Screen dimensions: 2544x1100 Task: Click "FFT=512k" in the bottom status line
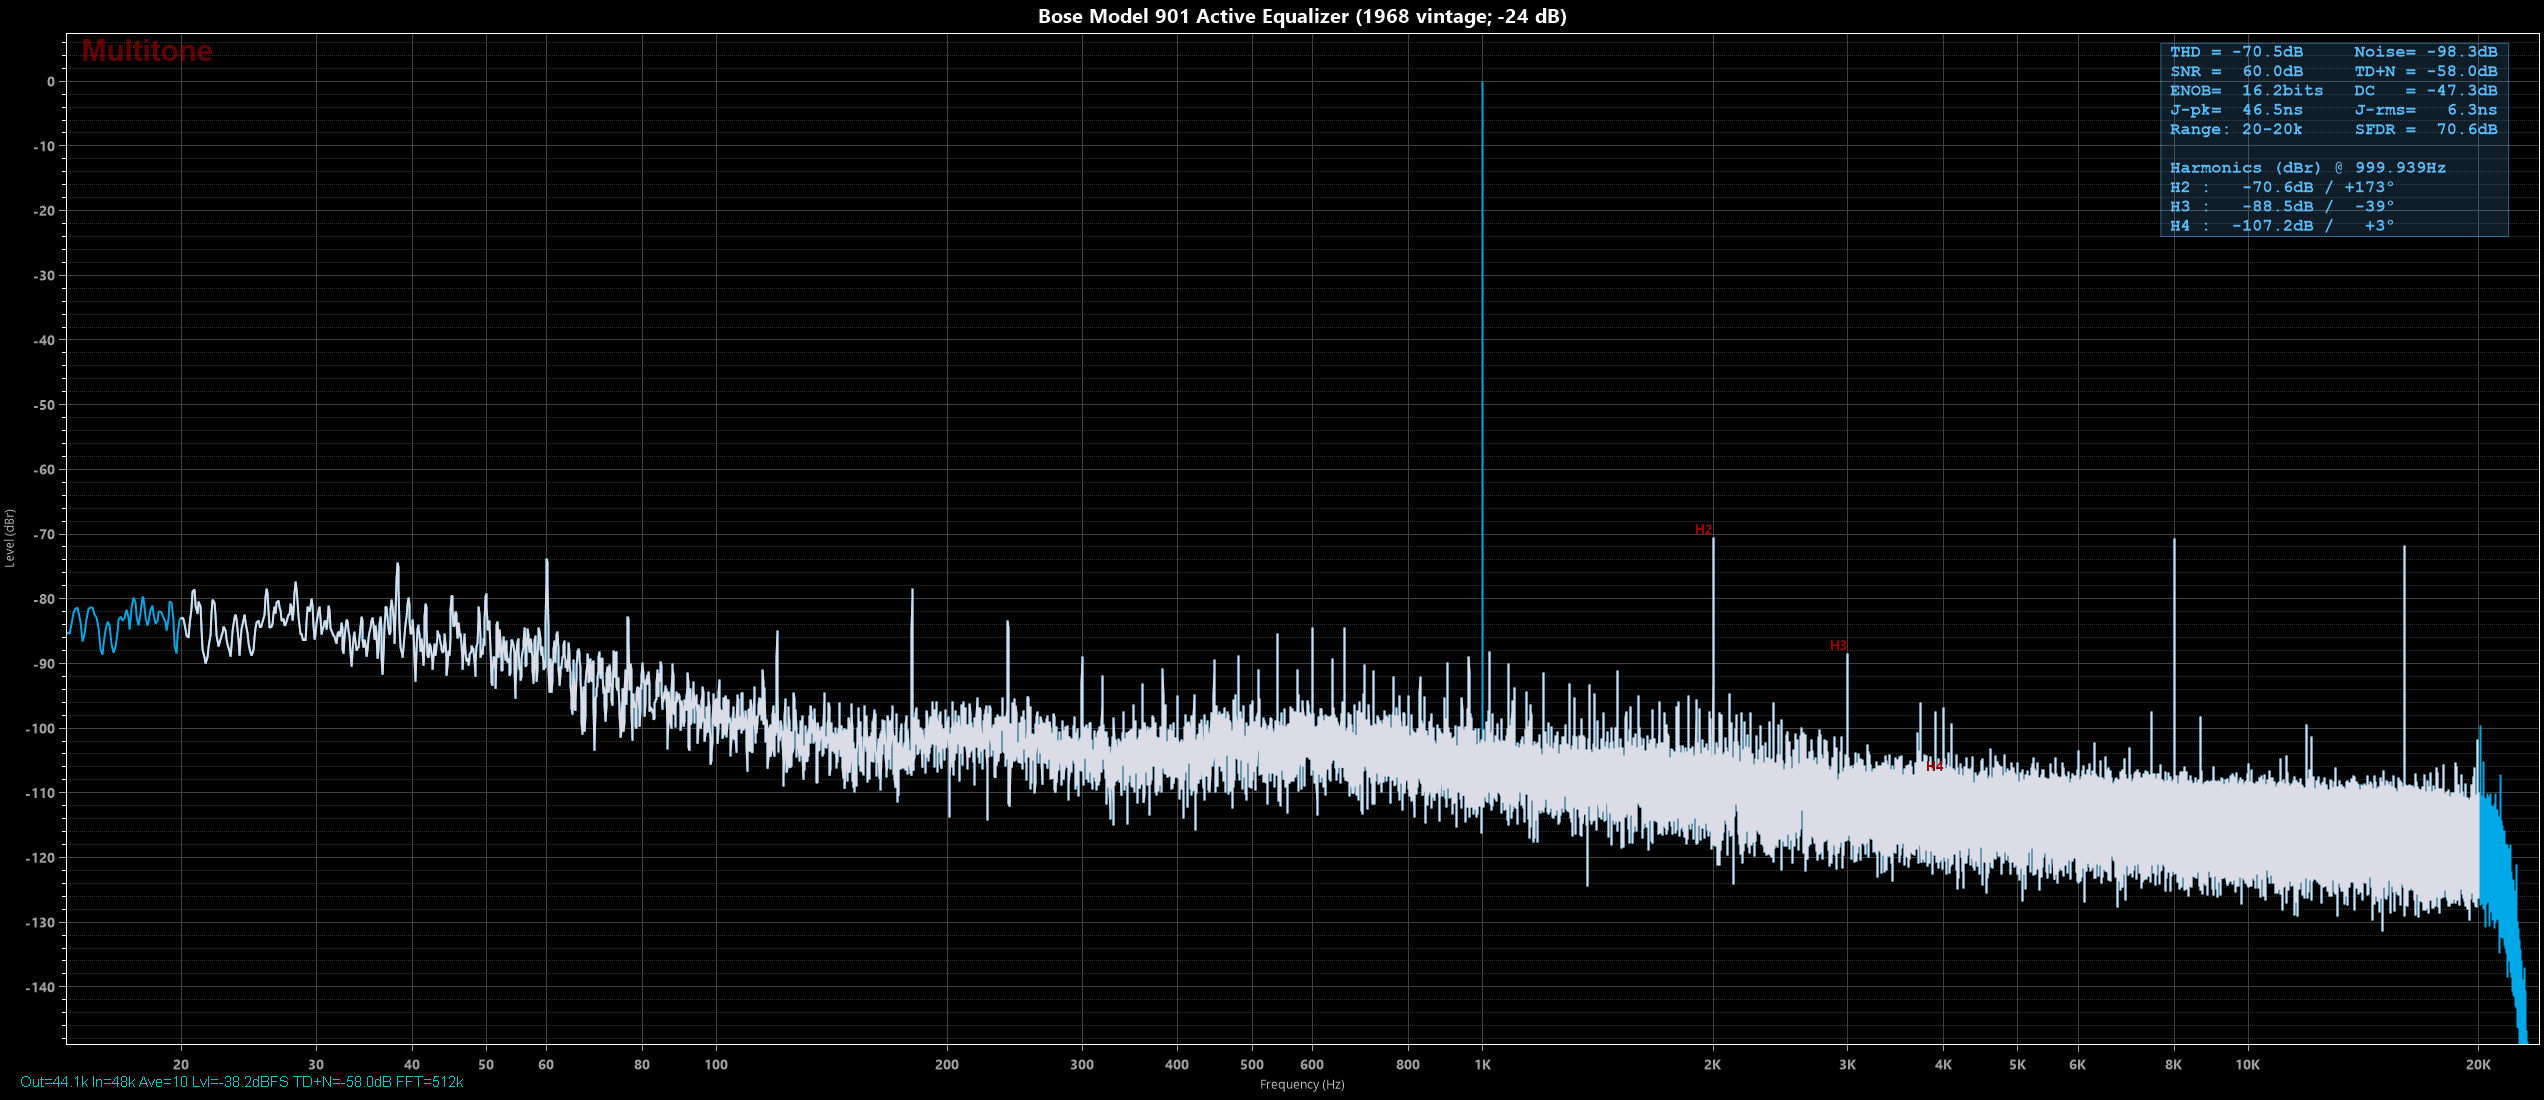coord(430,1083)
